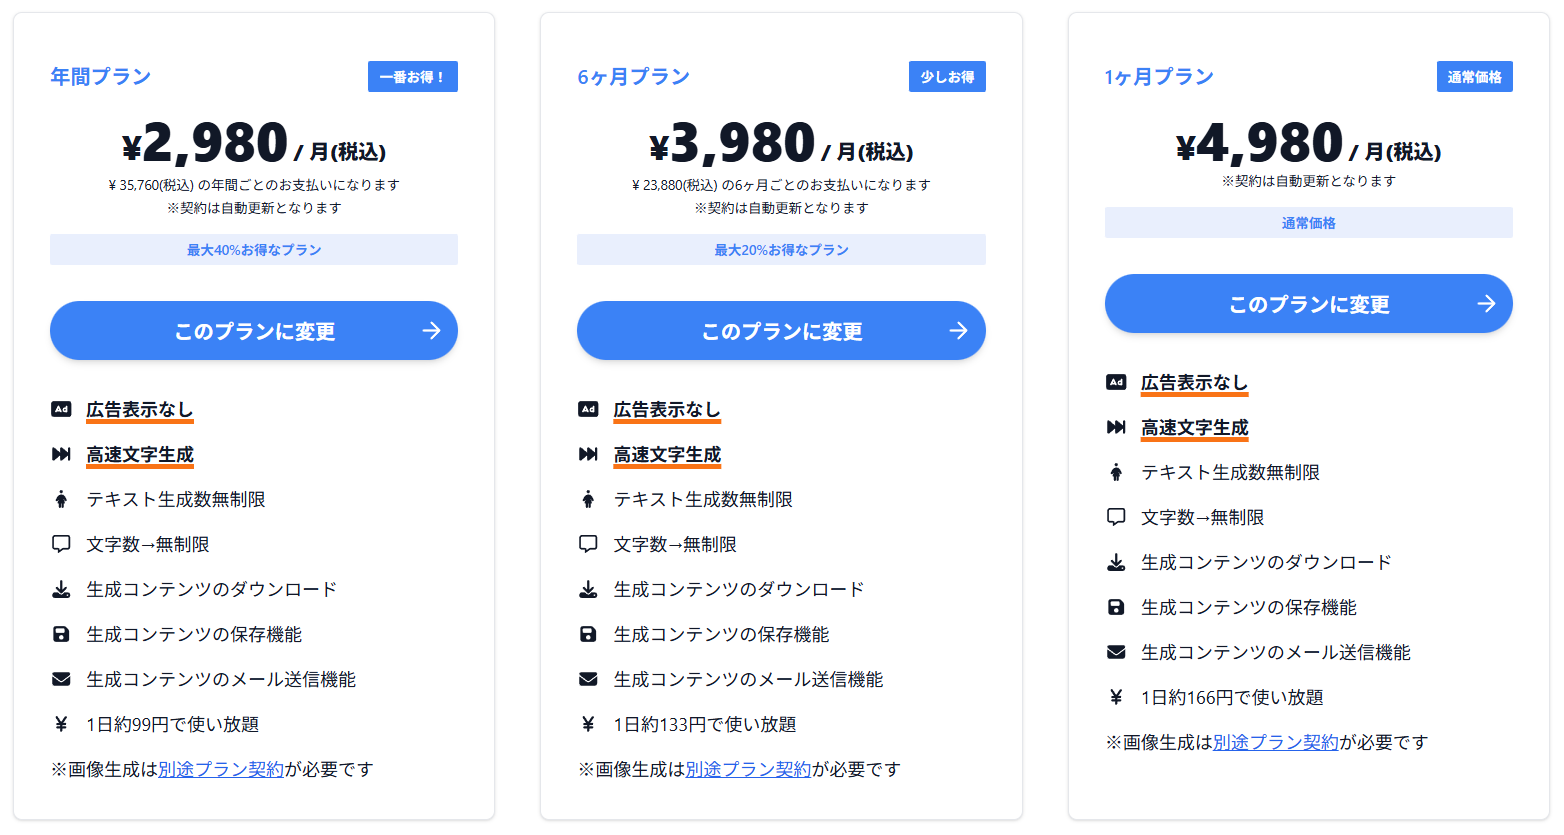Choose the 6-month plan via このプランに変更

pyautogui.click(x=781, y=331)
